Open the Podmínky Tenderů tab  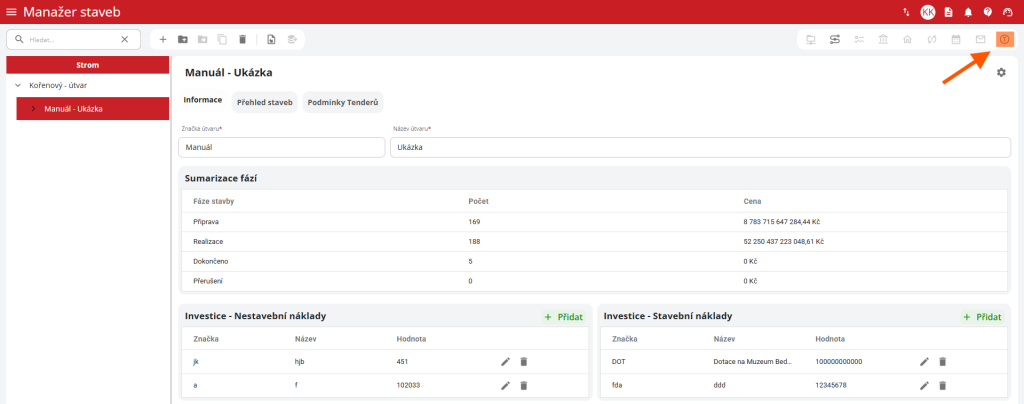pos(343,102)
